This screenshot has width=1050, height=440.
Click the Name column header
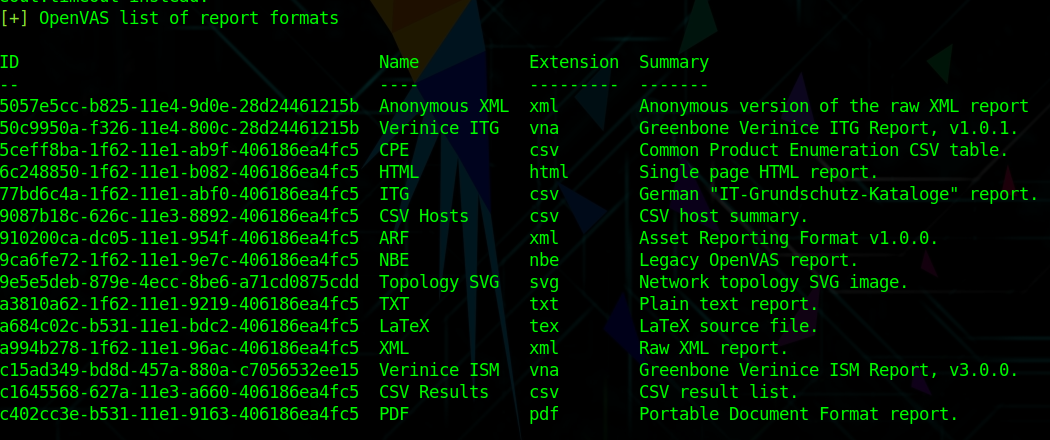pyautogui.click(x=399, y=62)
